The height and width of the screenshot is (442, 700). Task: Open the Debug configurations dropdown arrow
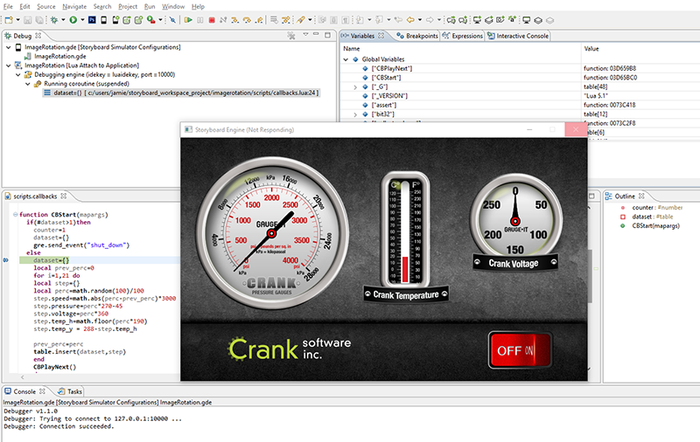tap(63, 20)
